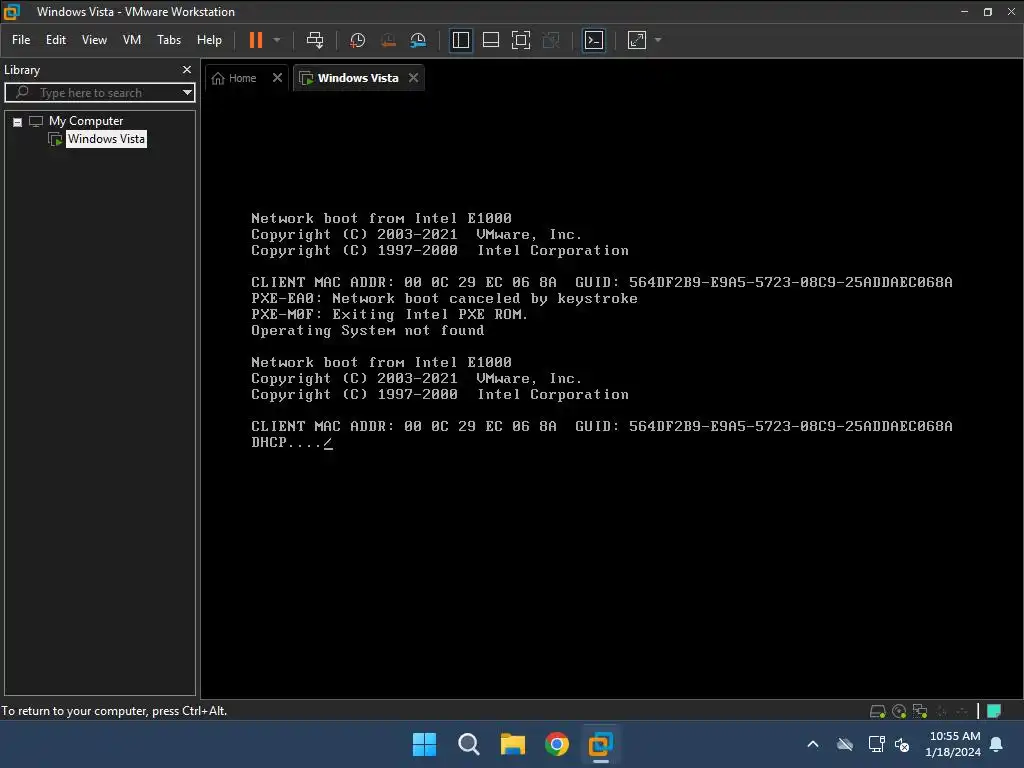Open the File menu

pyautogui.click(x=21, y=40)
